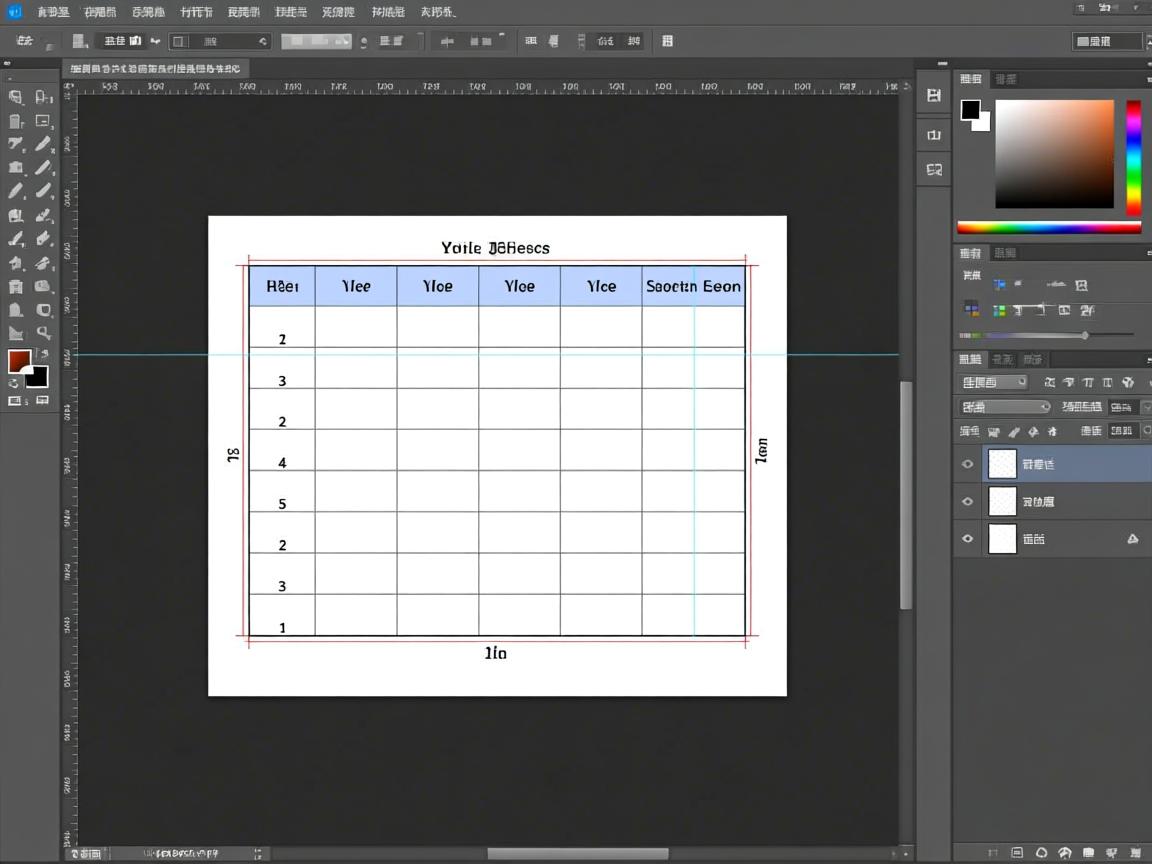Click the bottom icon in collapsed panel dock

tap(934, 170)
